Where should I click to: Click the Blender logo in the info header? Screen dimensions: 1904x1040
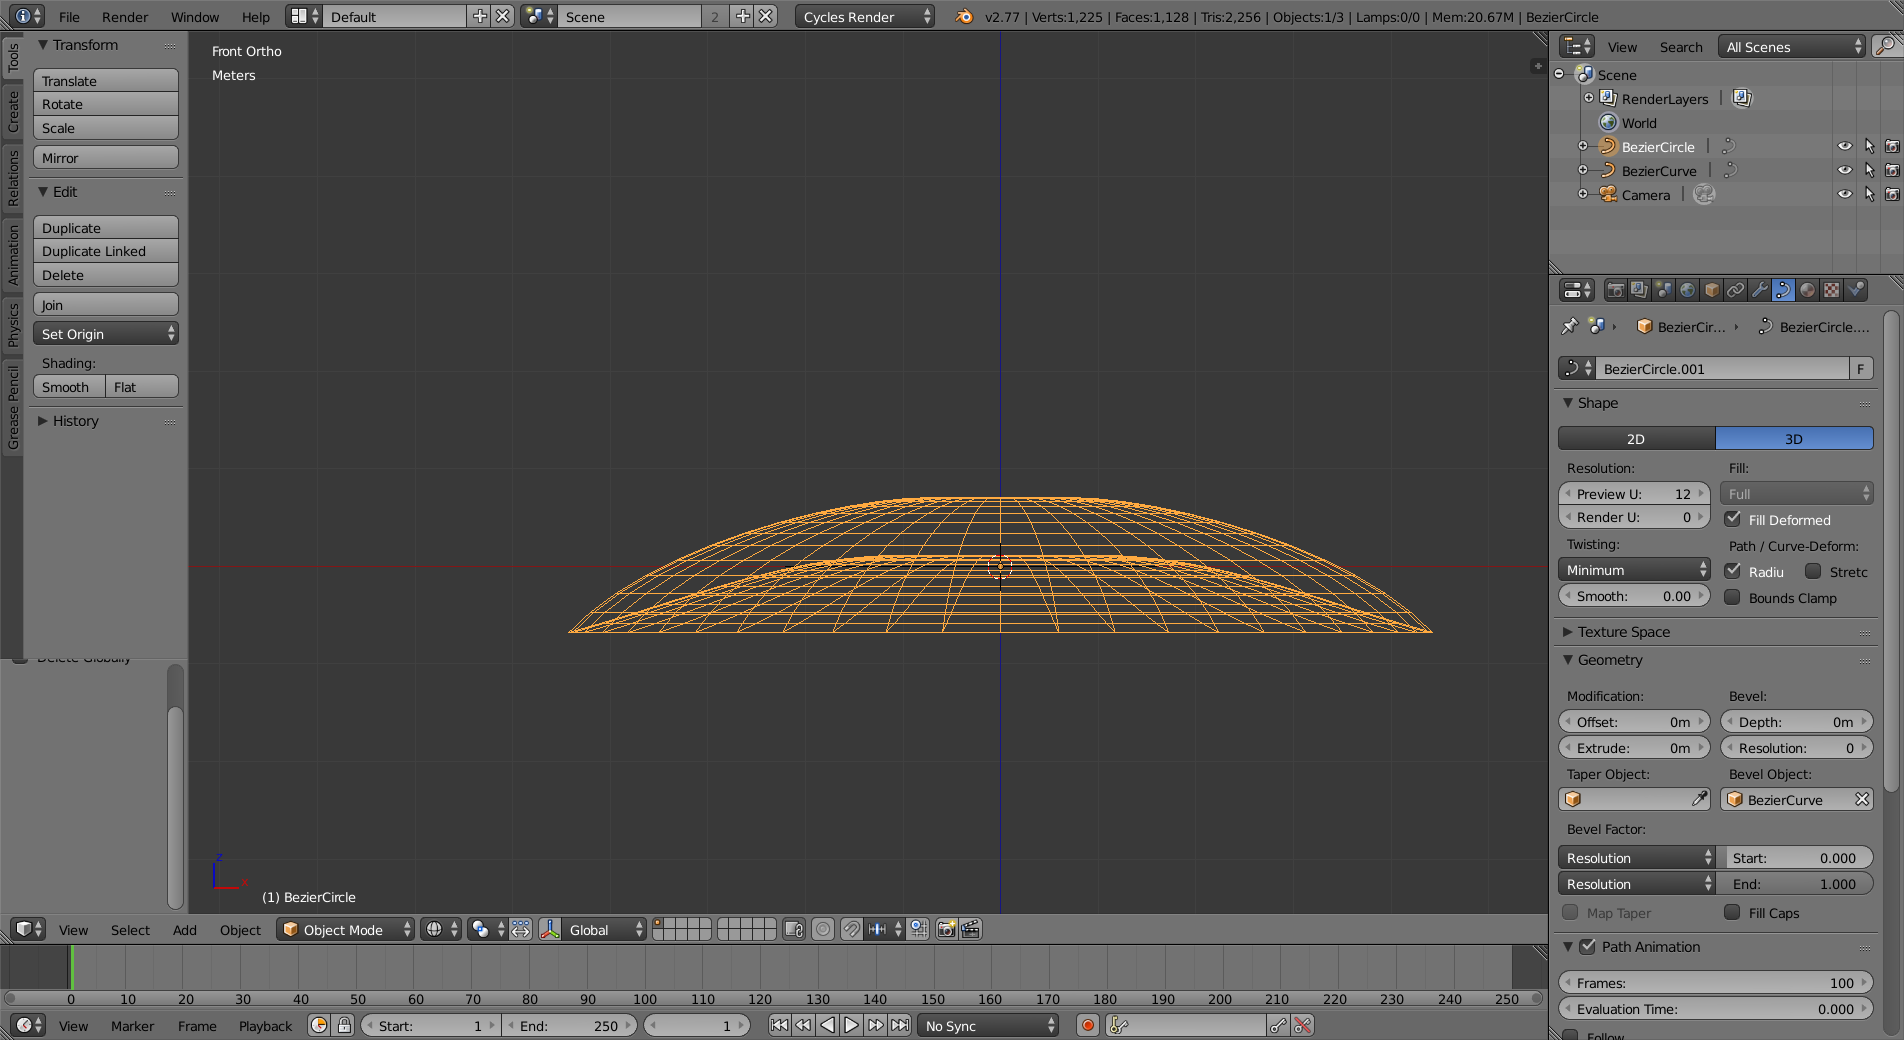pyautogui.click(x=964, y=16)
